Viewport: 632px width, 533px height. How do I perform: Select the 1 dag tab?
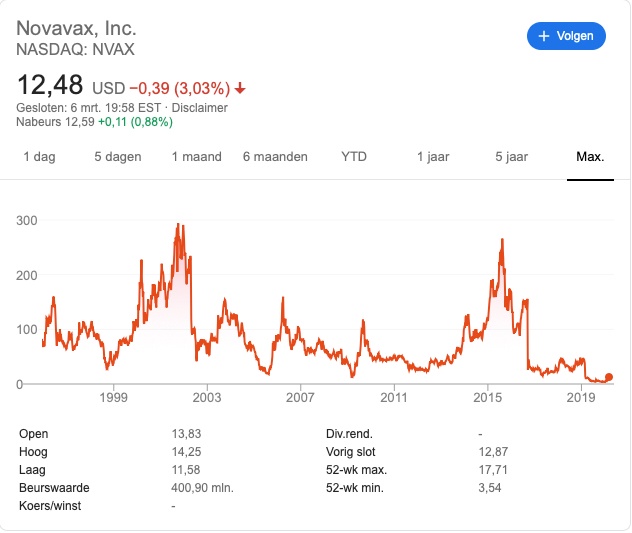[39, 157]
